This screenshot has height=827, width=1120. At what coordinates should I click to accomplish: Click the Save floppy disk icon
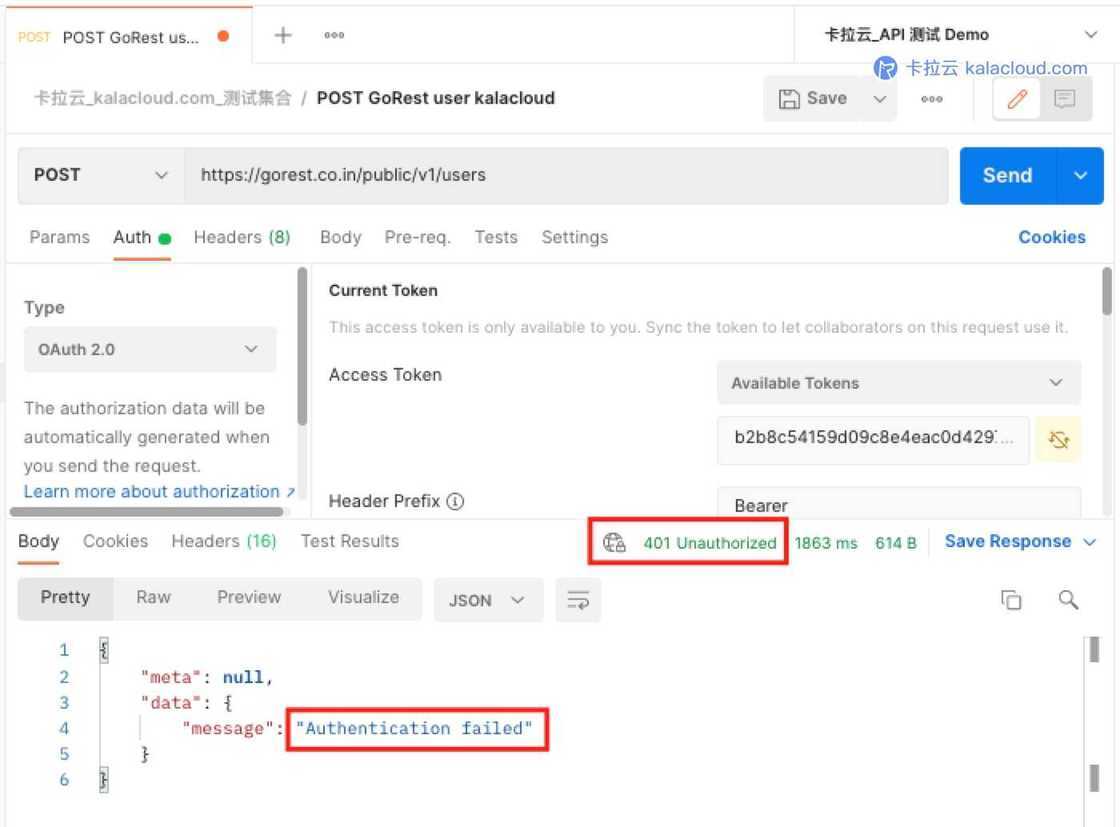(x=789, y=99)
